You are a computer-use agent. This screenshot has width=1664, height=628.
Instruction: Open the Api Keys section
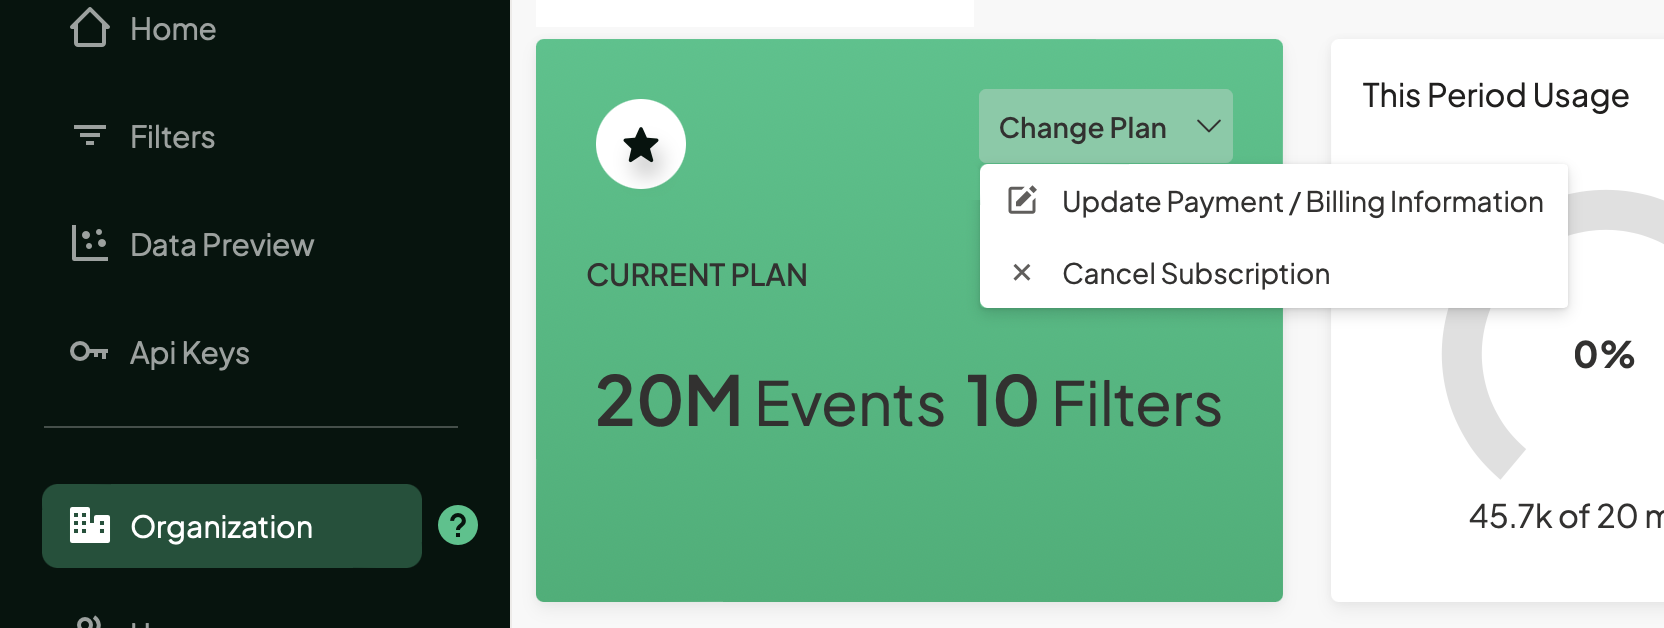coord(189,353)
